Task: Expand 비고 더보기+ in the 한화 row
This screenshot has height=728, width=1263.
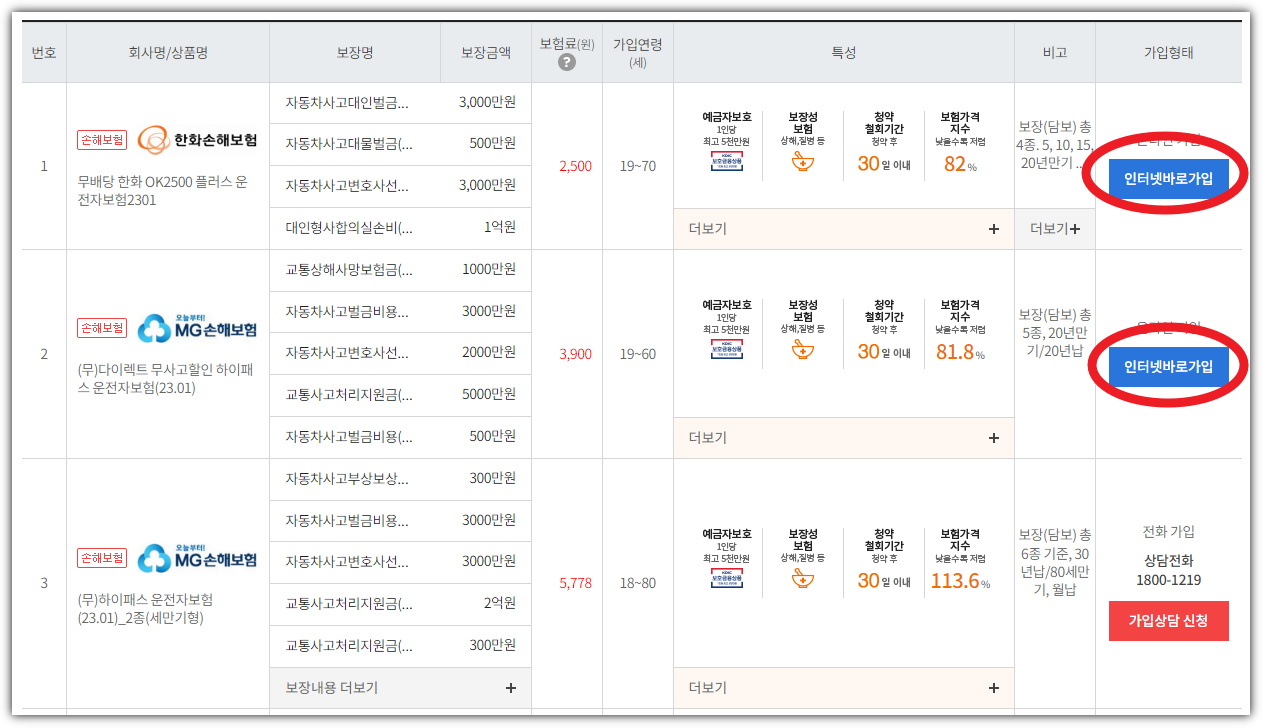Action: 1055,229
